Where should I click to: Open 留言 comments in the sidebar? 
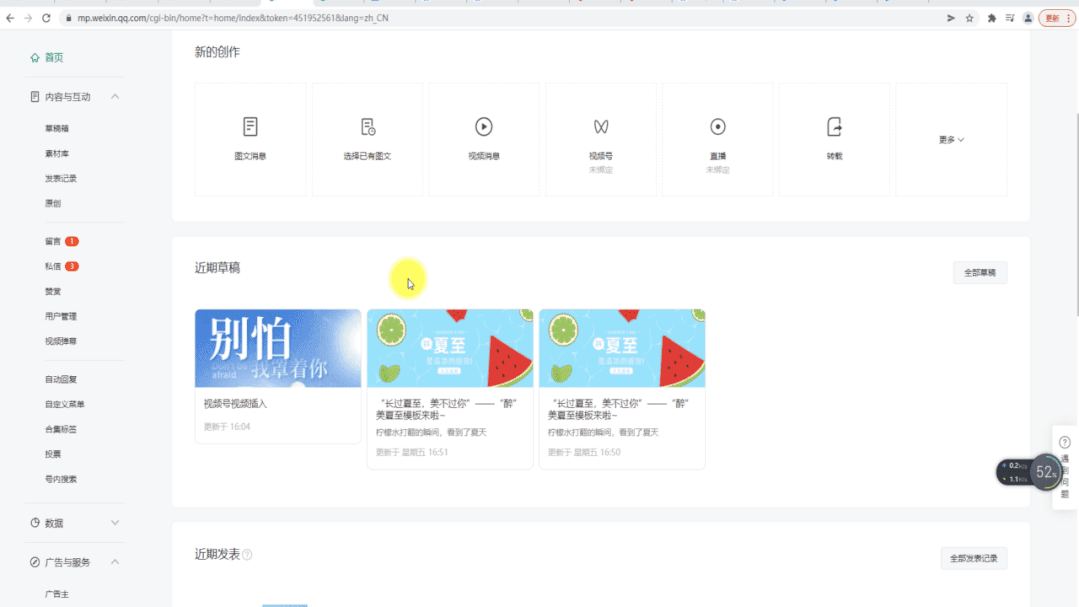(53, 242)
